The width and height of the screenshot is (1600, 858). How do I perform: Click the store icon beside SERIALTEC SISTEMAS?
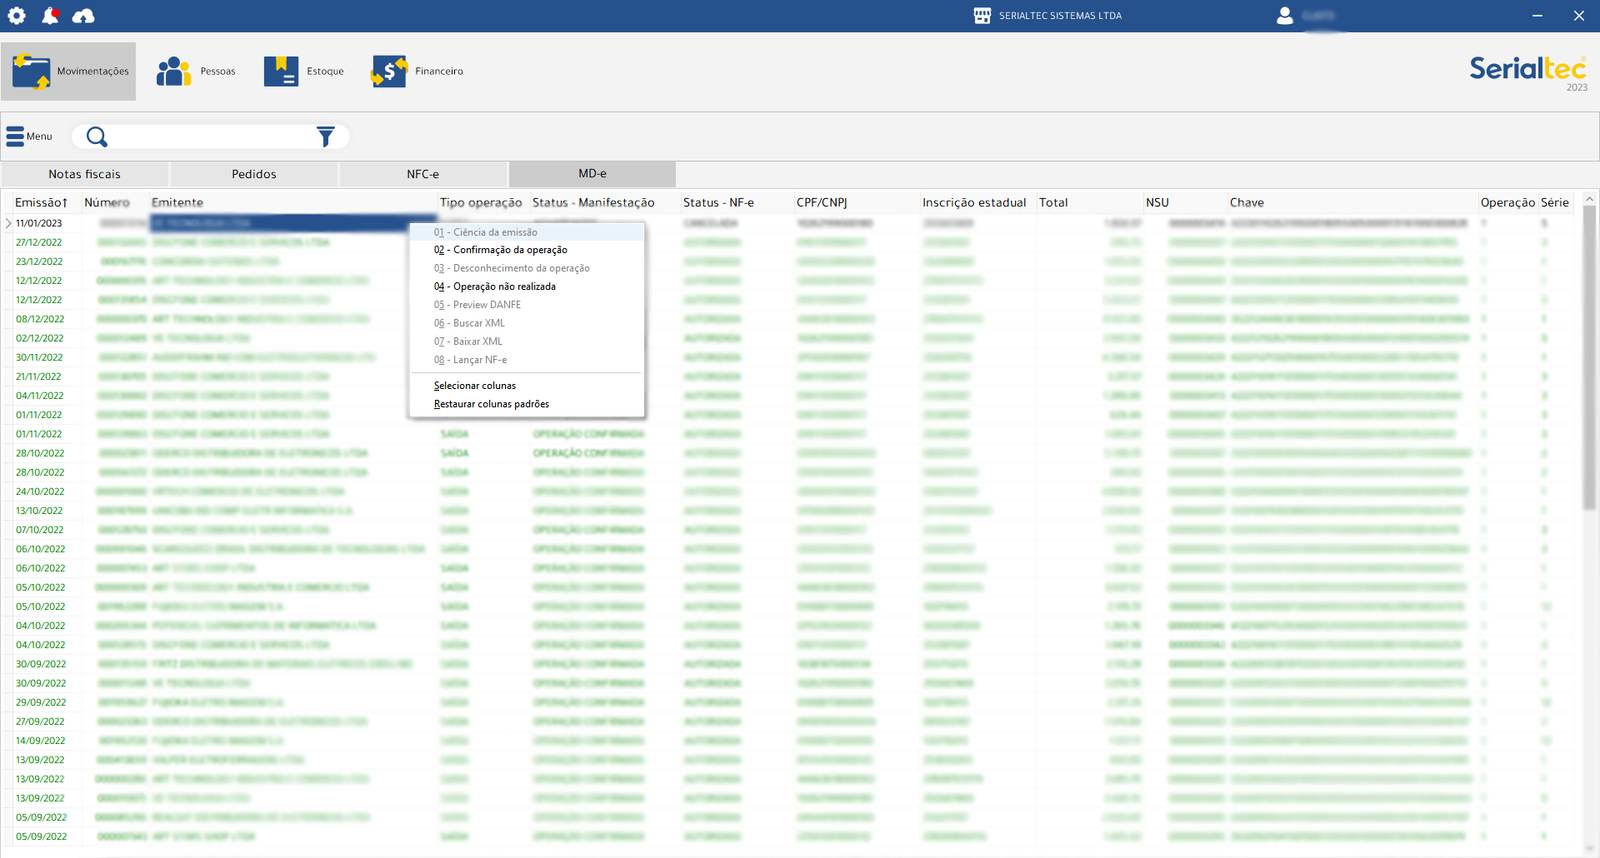(982, 16)
